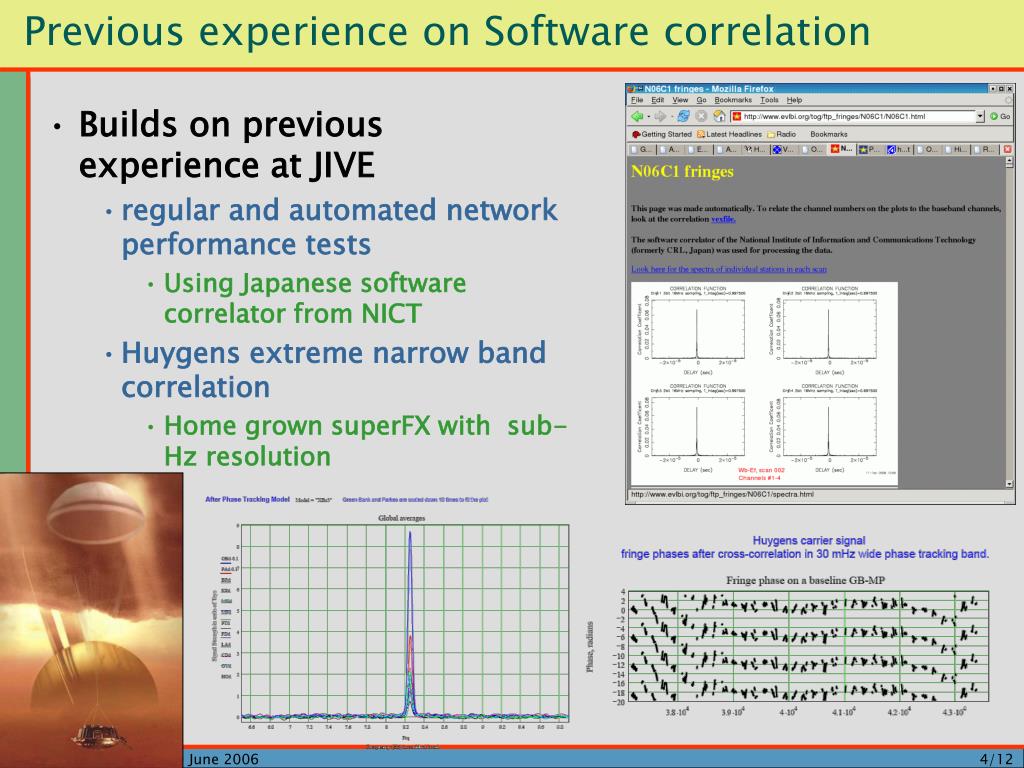The width and height of the screenshot is (1024, 768).
Task: Click the N06C1 fringes page heading
Action: pyautogui.click(x=682, y=172)
